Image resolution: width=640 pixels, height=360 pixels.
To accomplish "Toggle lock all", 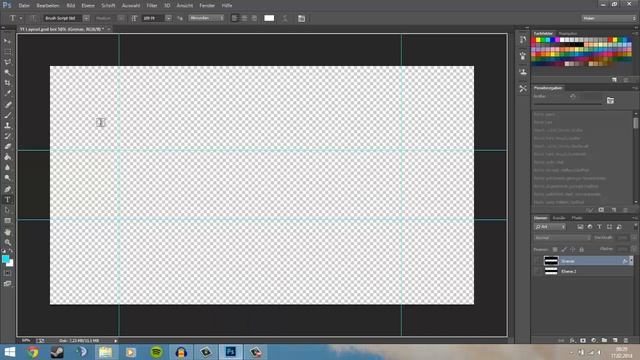I will (x=582, y=249).
